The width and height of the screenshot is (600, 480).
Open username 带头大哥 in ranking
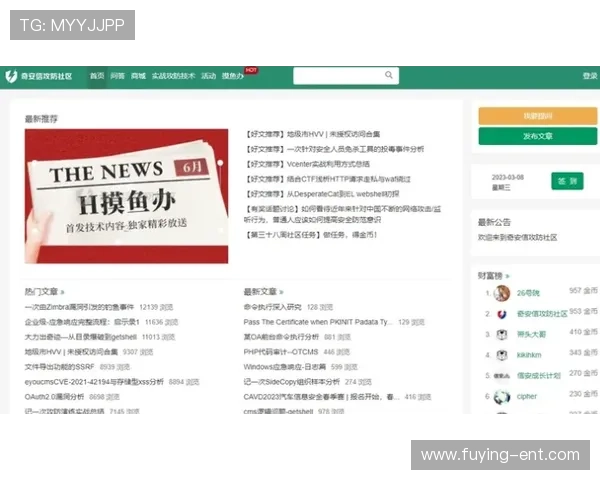531,335
